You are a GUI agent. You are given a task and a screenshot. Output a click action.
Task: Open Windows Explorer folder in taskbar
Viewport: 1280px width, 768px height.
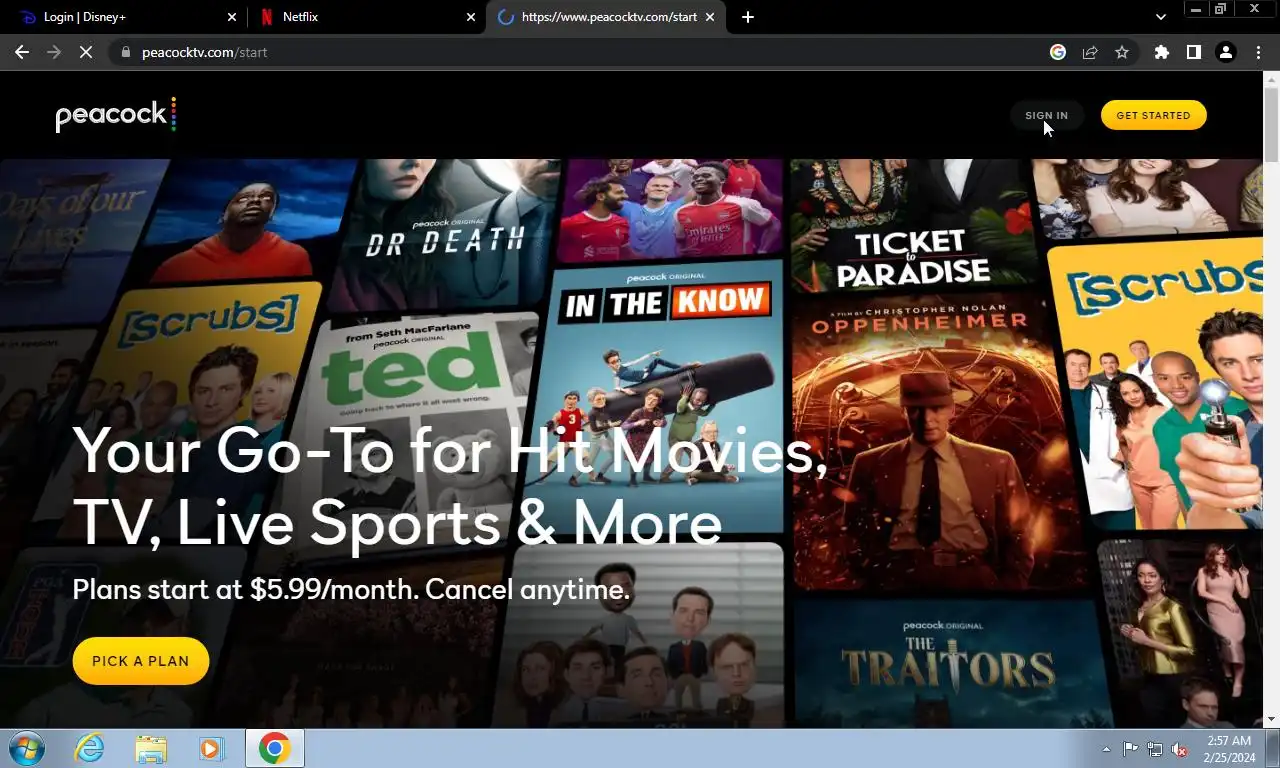[151, 748]
